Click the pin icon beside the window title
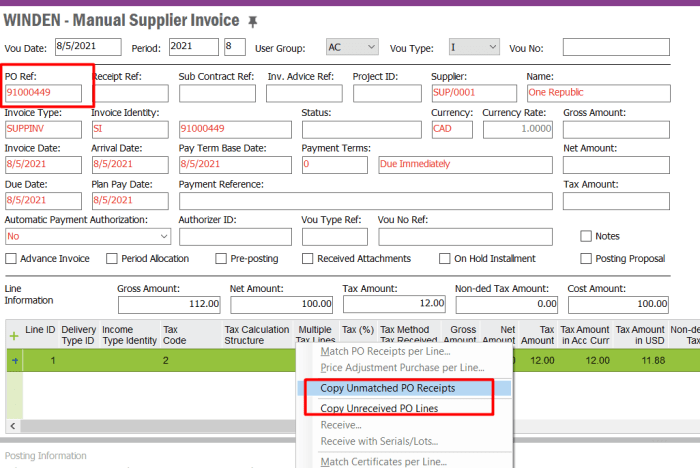The image size is (700, 468). coord(253,21)
